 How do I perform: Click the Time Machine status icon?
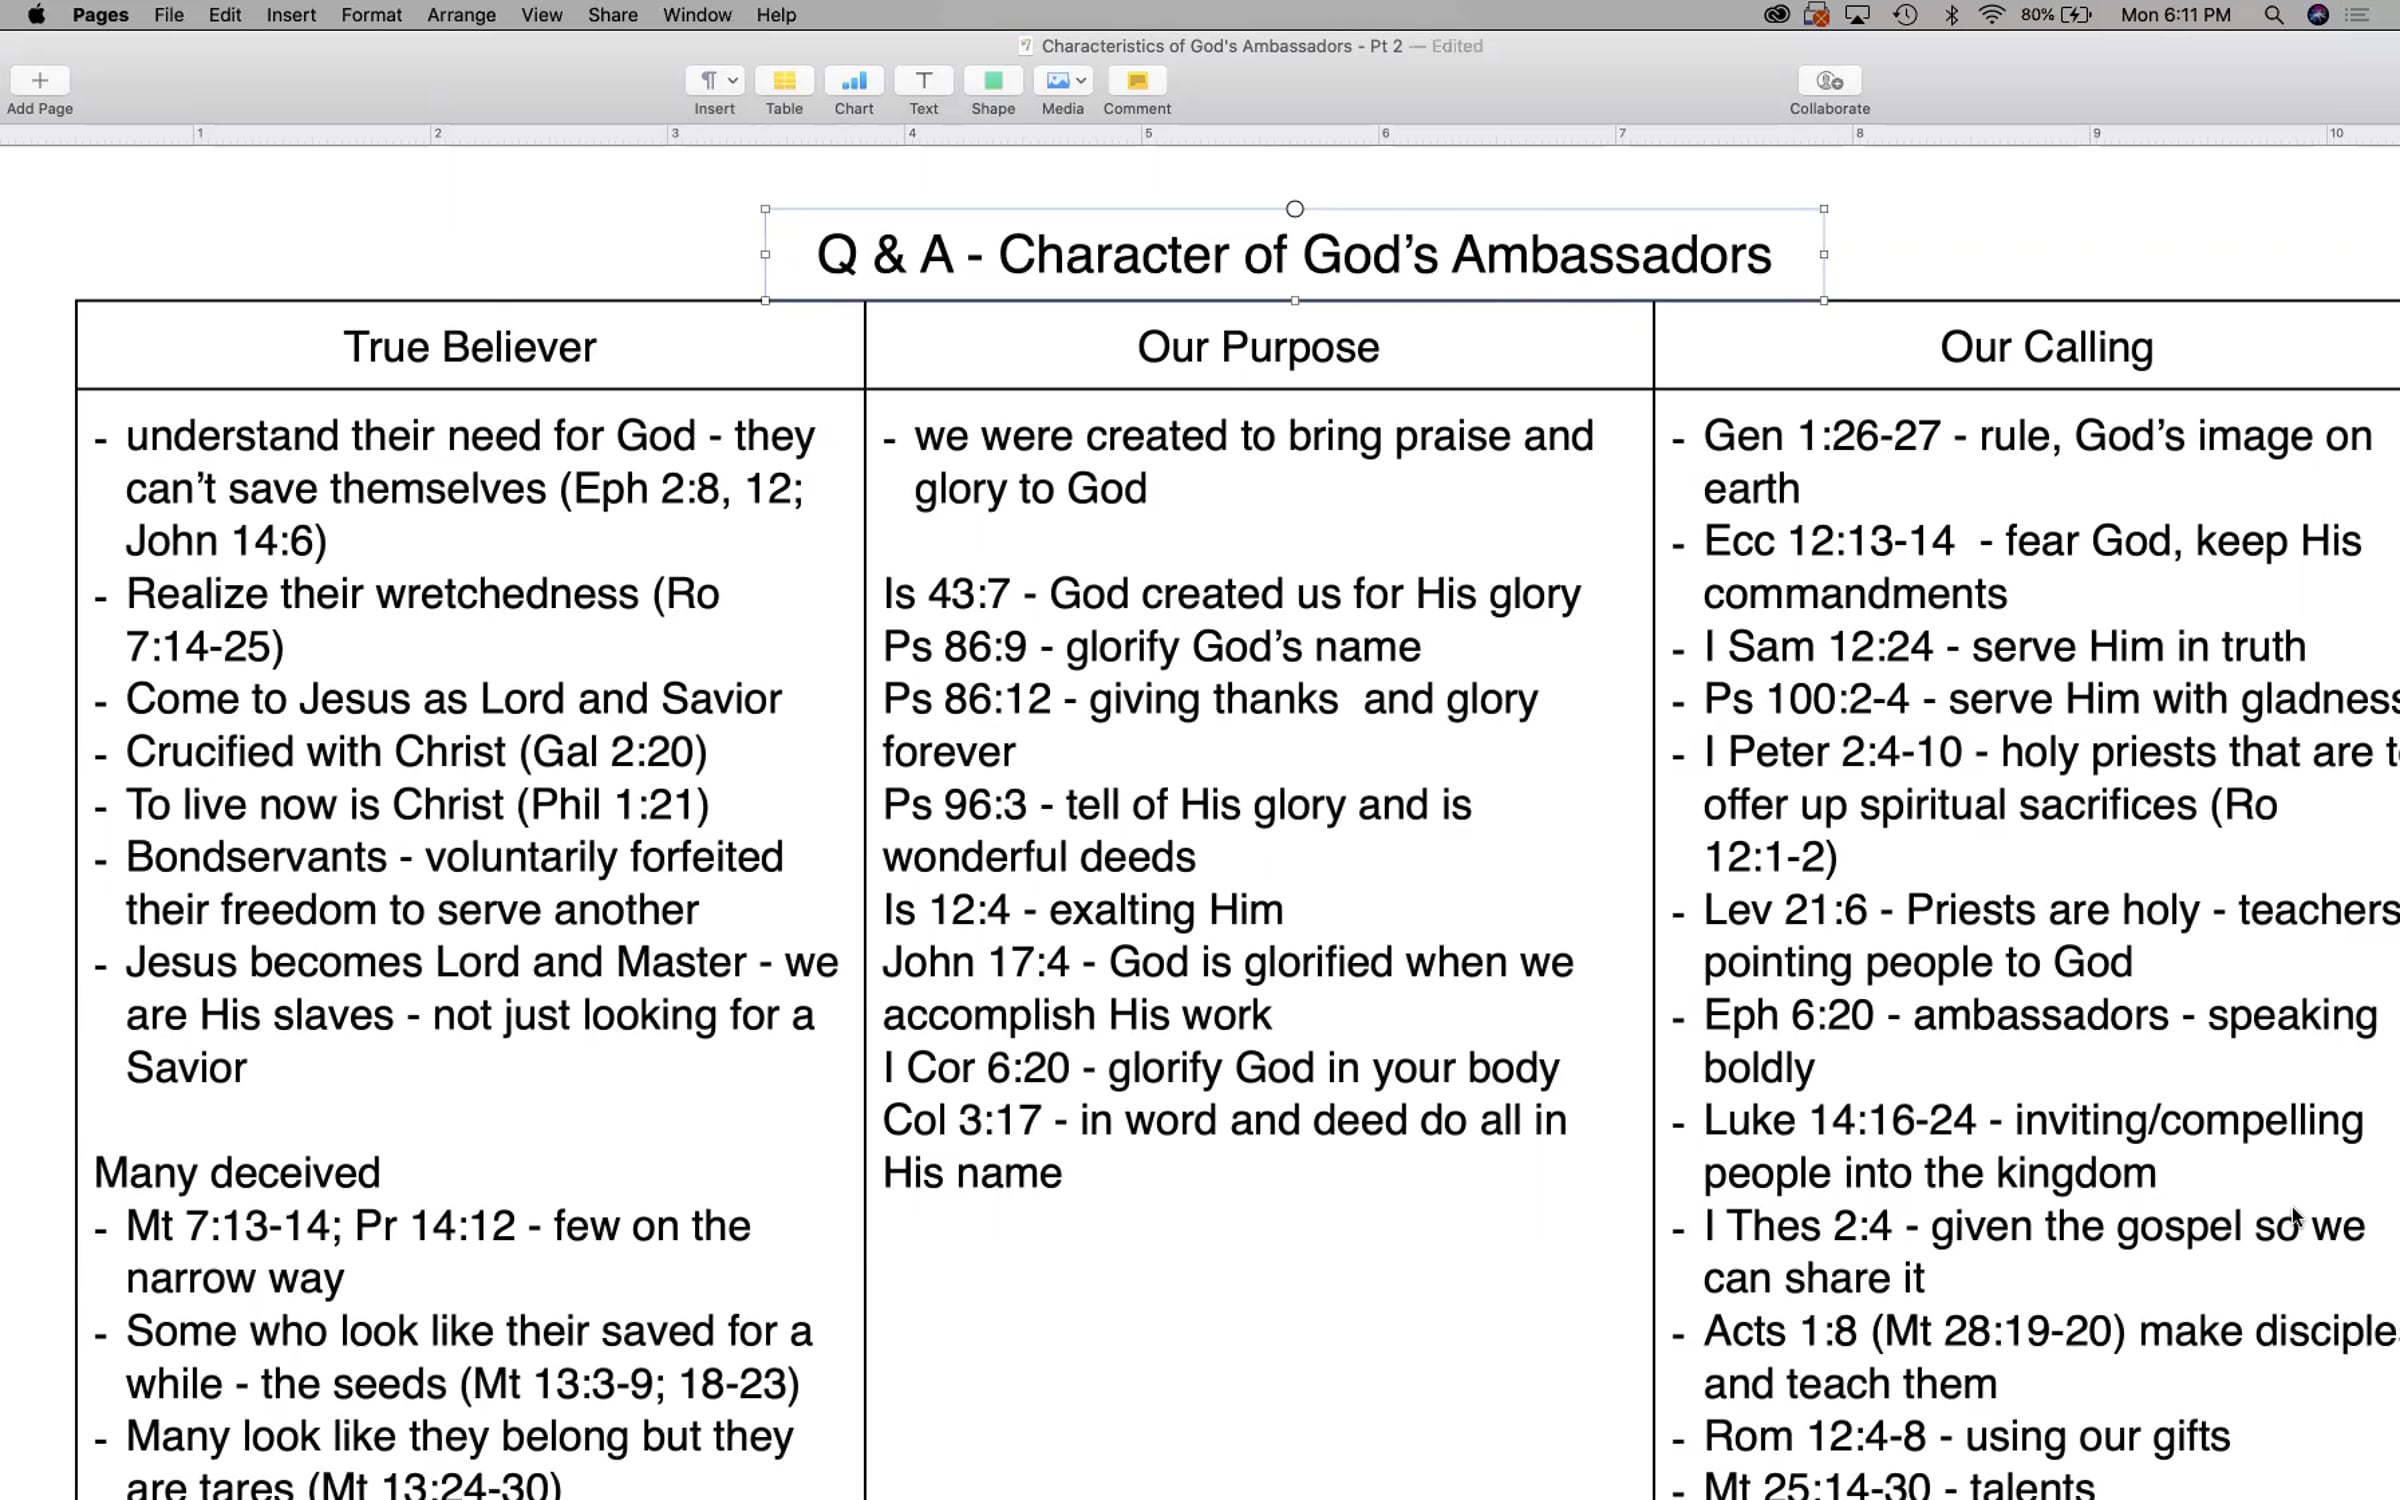tap(1905, 15)
